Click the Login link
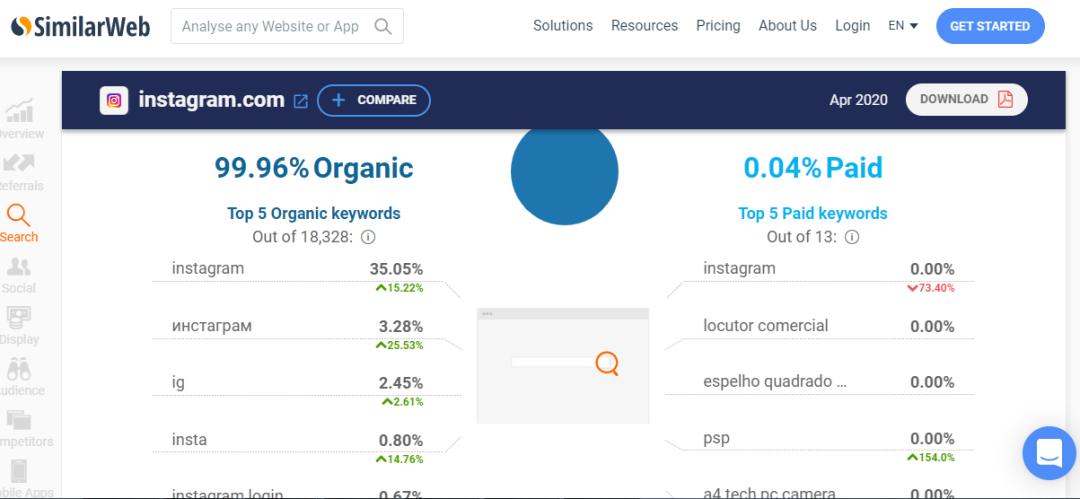Screen dimensions: 1080x499 click(x=852, y=26)
